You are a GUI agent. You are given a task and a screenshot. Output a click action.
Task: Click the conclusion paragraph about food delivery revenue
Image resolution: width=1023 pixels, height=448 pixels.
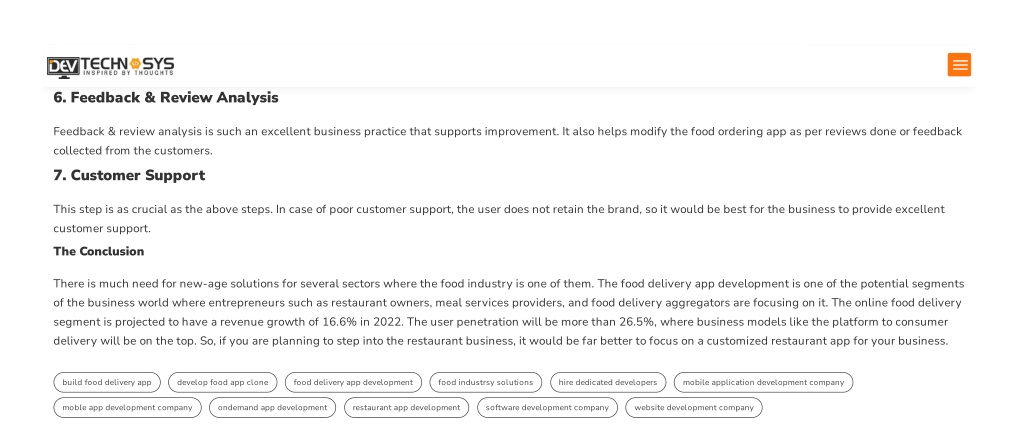[x=509, y=312]
